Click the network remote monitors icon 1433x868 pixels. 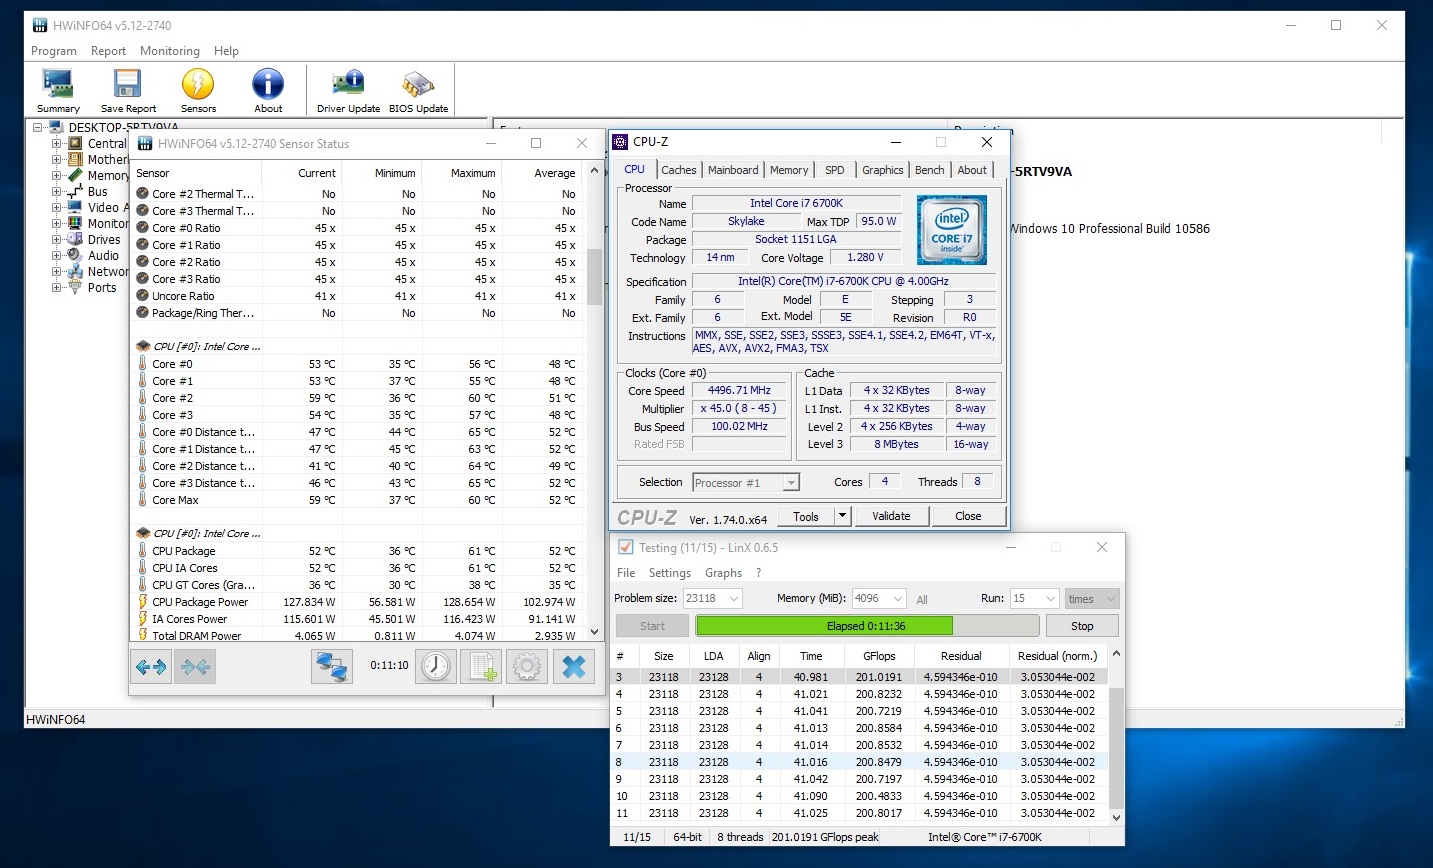tap(331, 666)
